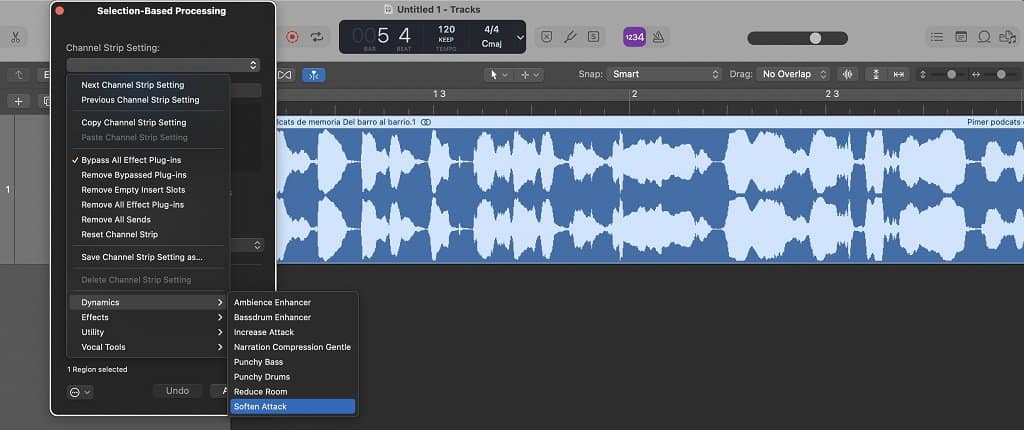This screenshot has height=430, width=1024.
Task: Open the Drag No Overlap dropdown
Action: pyautogui.click(x=795, y=74)
